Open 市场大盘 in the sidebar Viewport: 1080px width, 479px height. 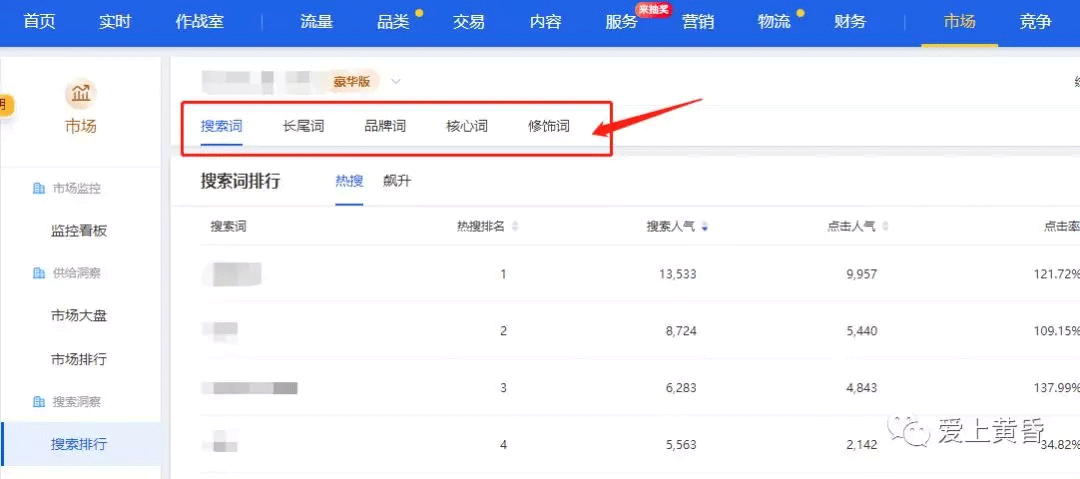[79, 316]
